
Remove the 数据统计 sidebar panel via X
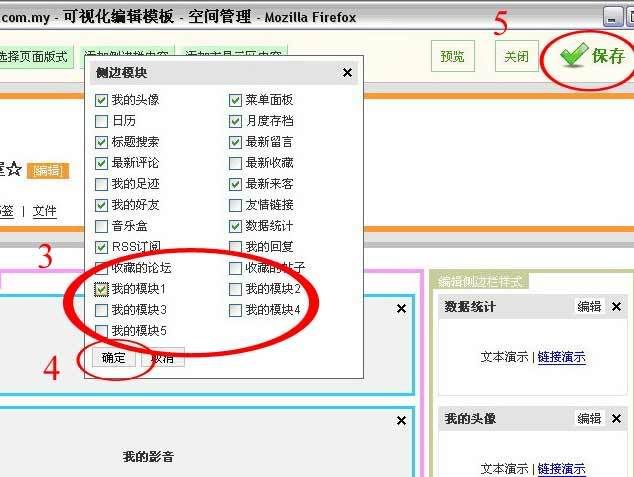pos(617,307)
